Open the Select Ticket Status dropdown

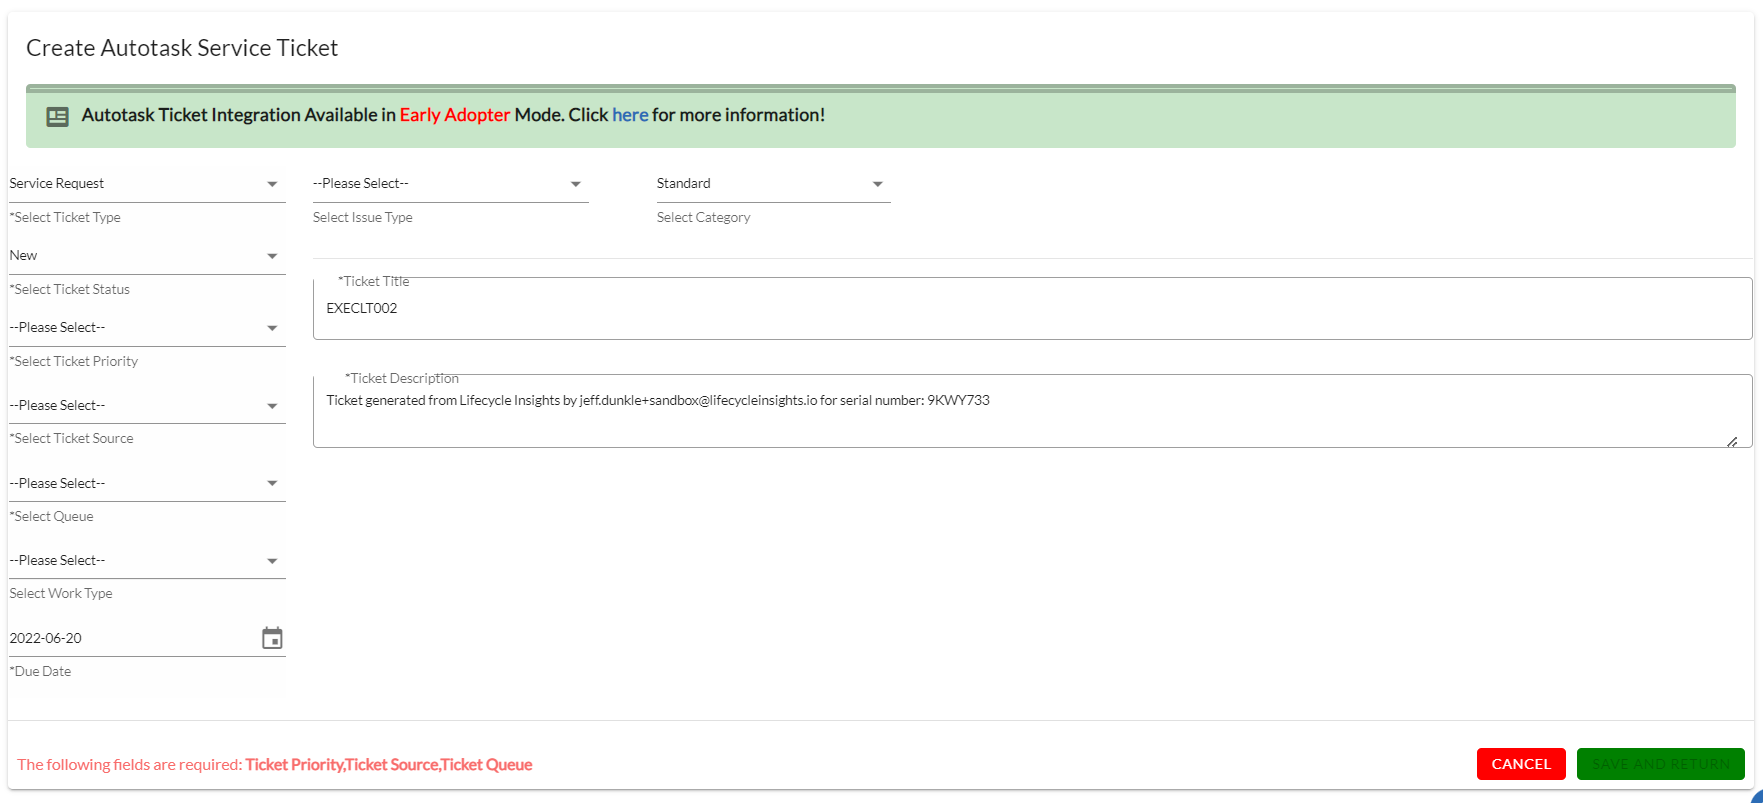(147, 256)
